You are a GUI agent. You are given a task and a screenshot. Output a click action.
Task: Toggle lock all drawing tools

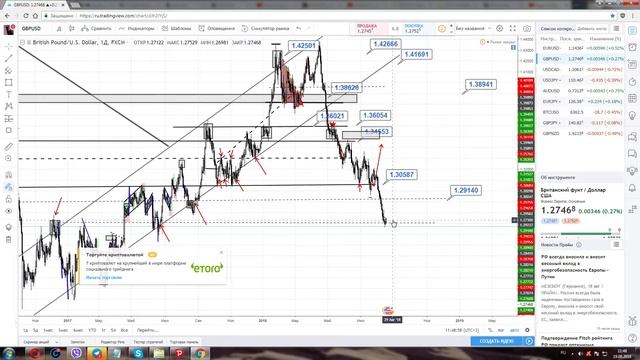point(9,199)
